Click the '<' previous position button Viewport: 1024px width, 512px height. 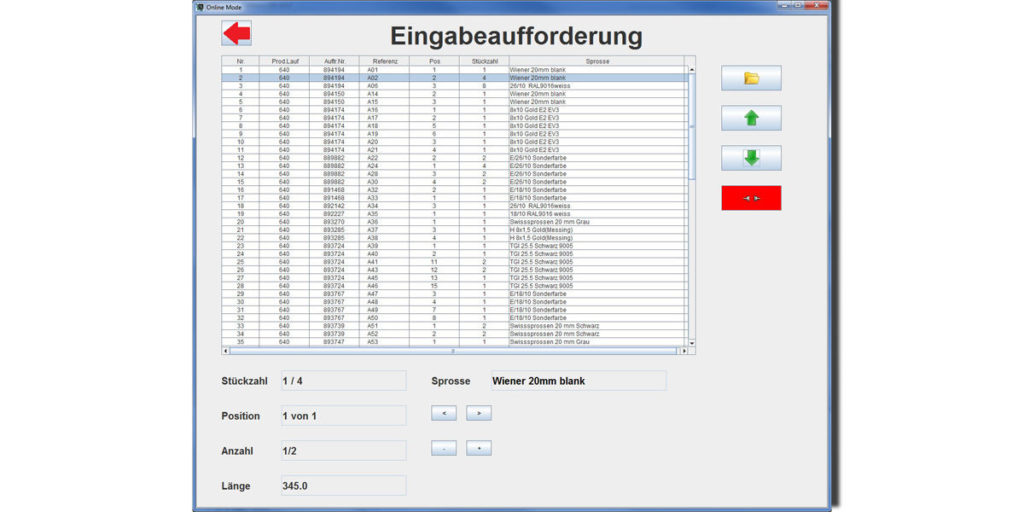pos(444,413)
